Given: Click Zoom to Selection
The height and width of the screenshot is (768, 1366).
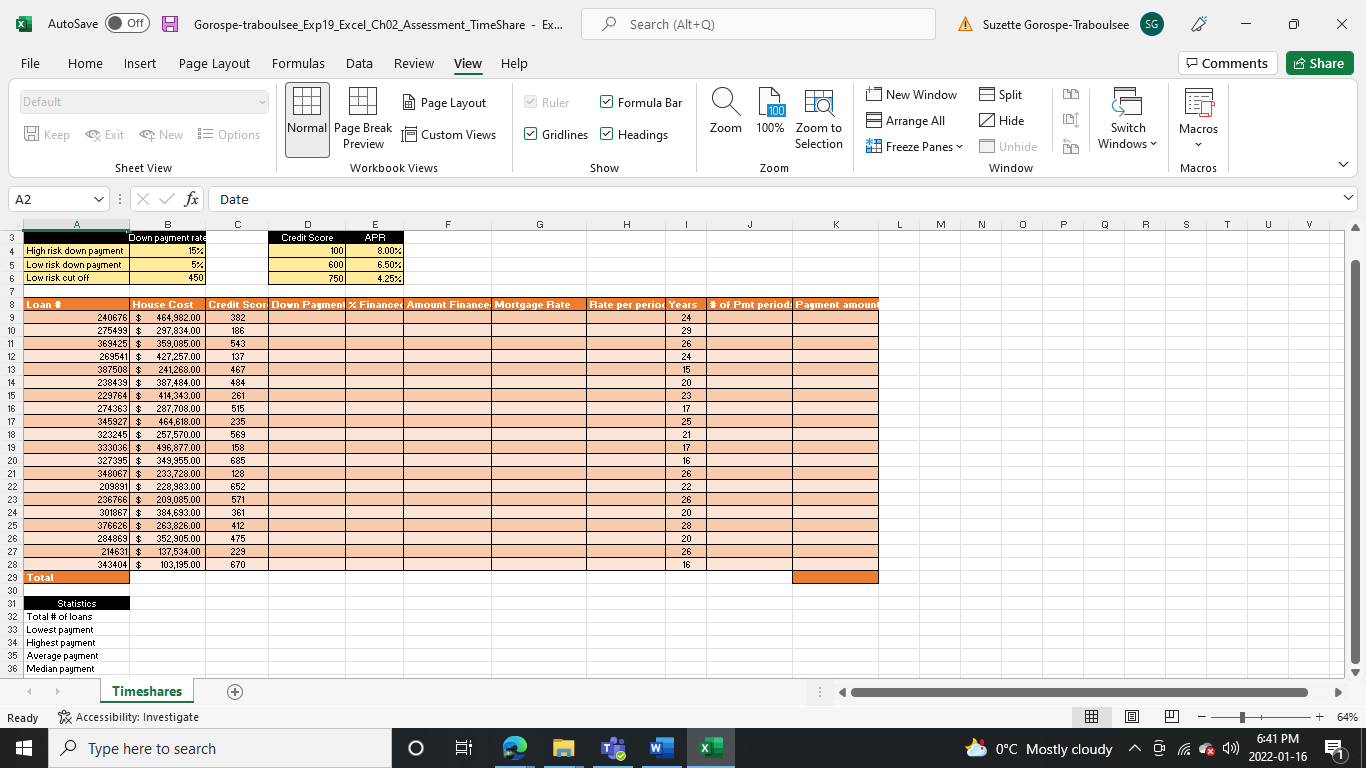Looking at the screenshot, I should [819, 119].
